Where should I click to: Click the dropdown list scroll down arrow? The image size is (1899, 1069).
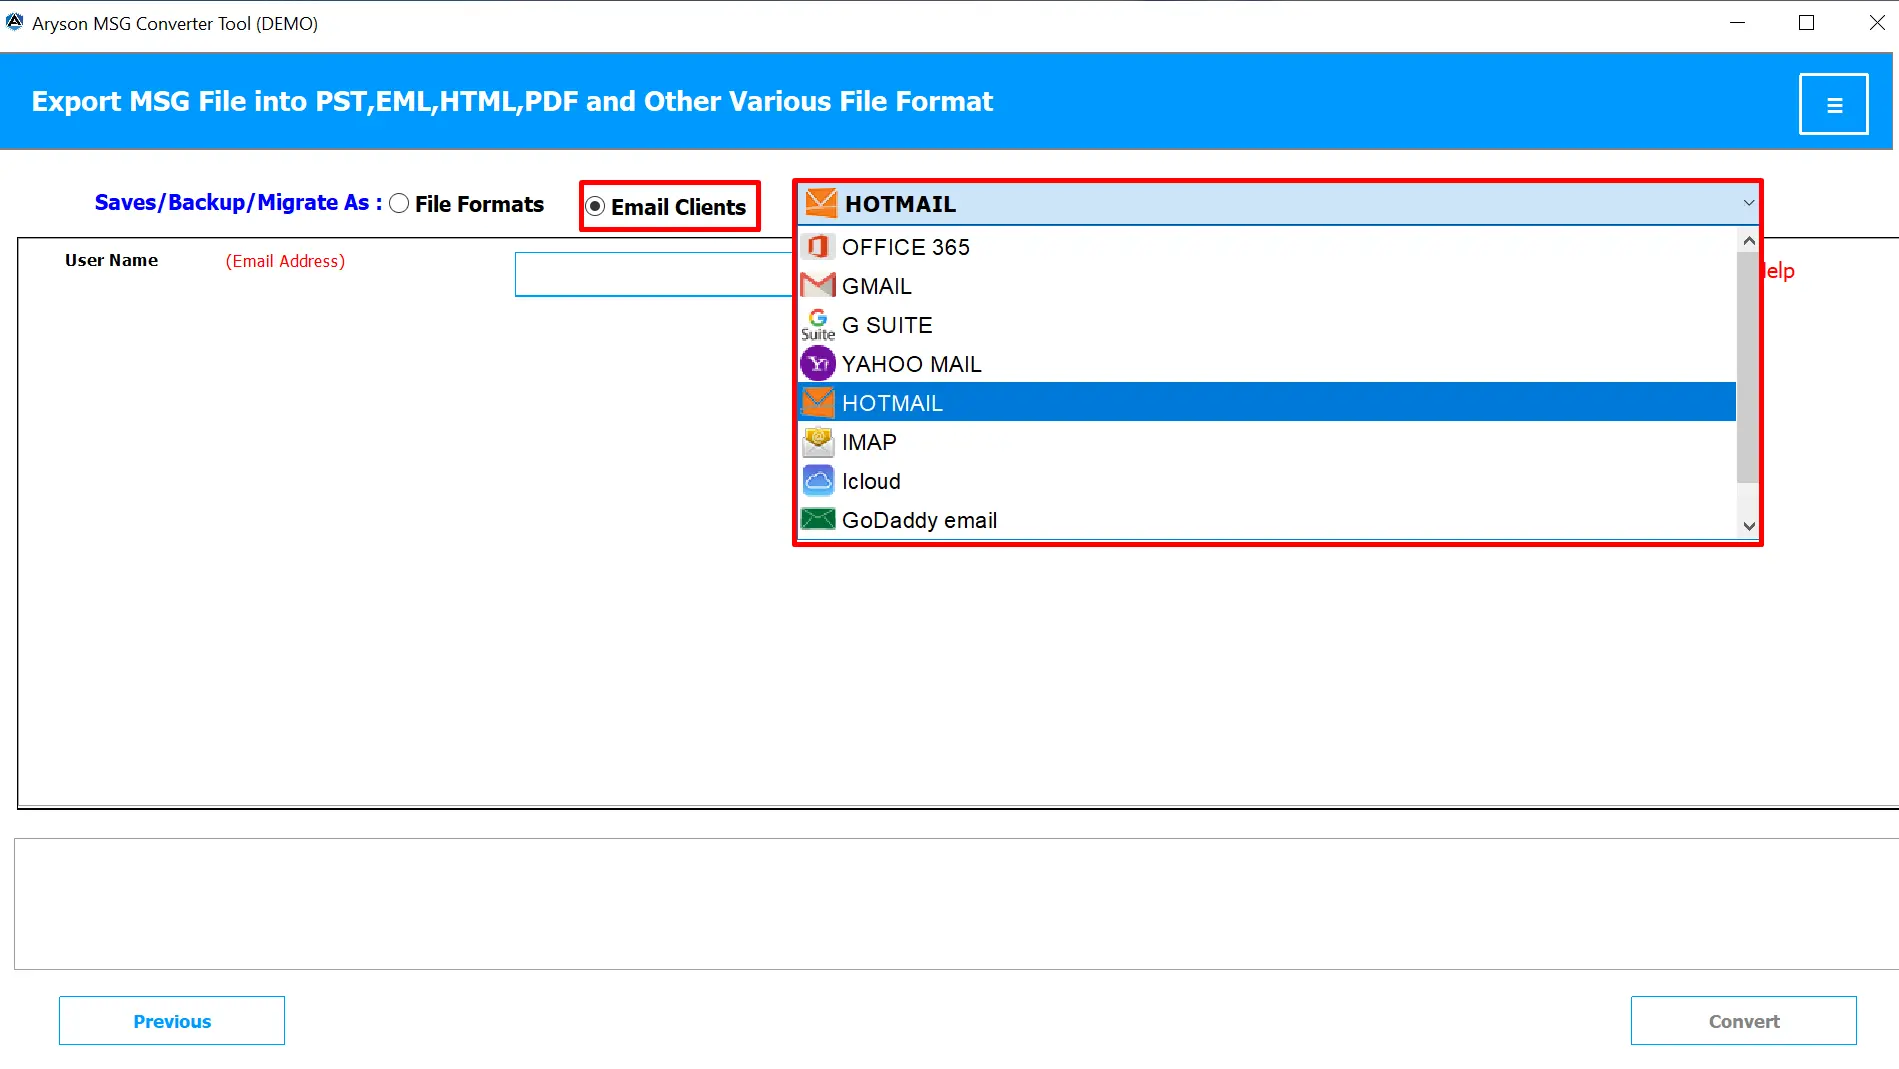[x=1748, y=526]
